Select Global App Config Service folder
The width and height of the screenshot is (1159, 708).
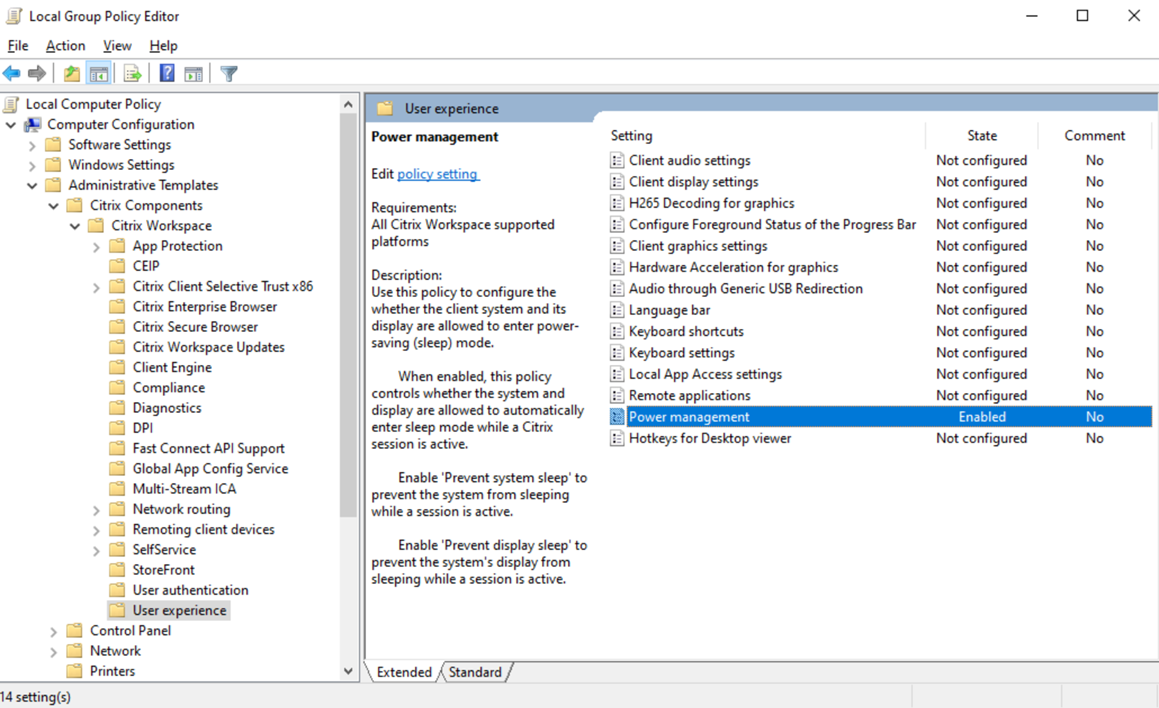point(211,469)
